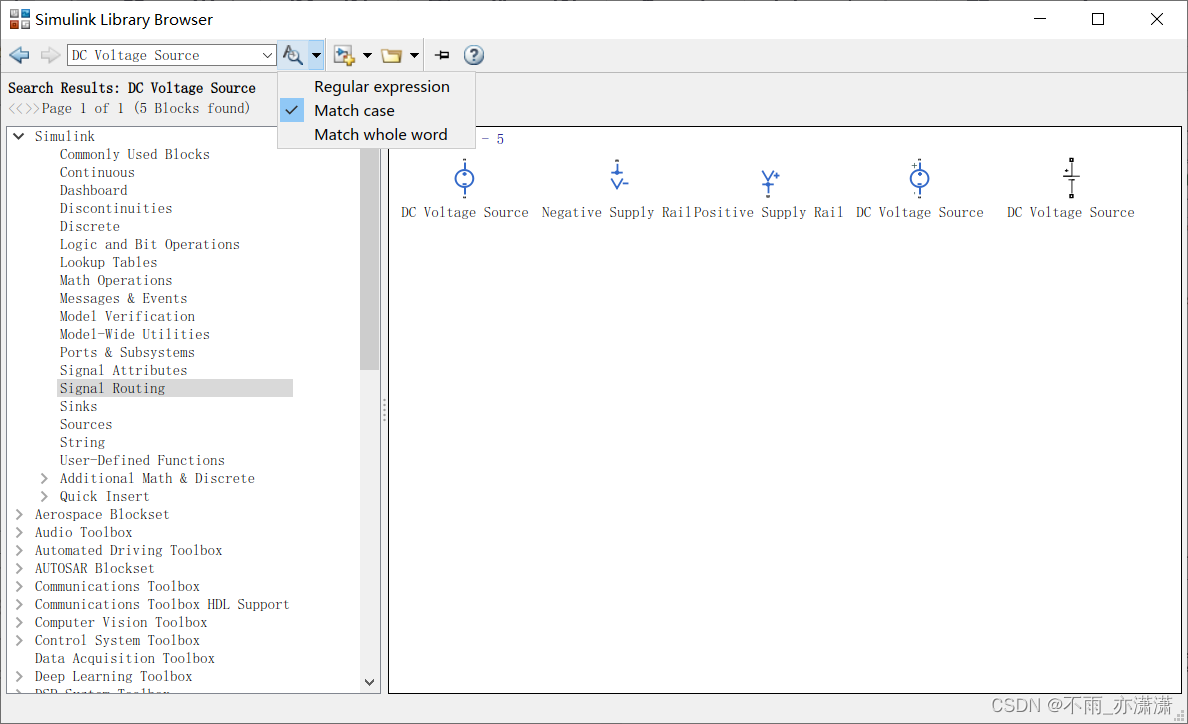Viewport: 1188px width, 724px height.
Task: Select Commonly Used Blocks library
Action: [135, 154]
